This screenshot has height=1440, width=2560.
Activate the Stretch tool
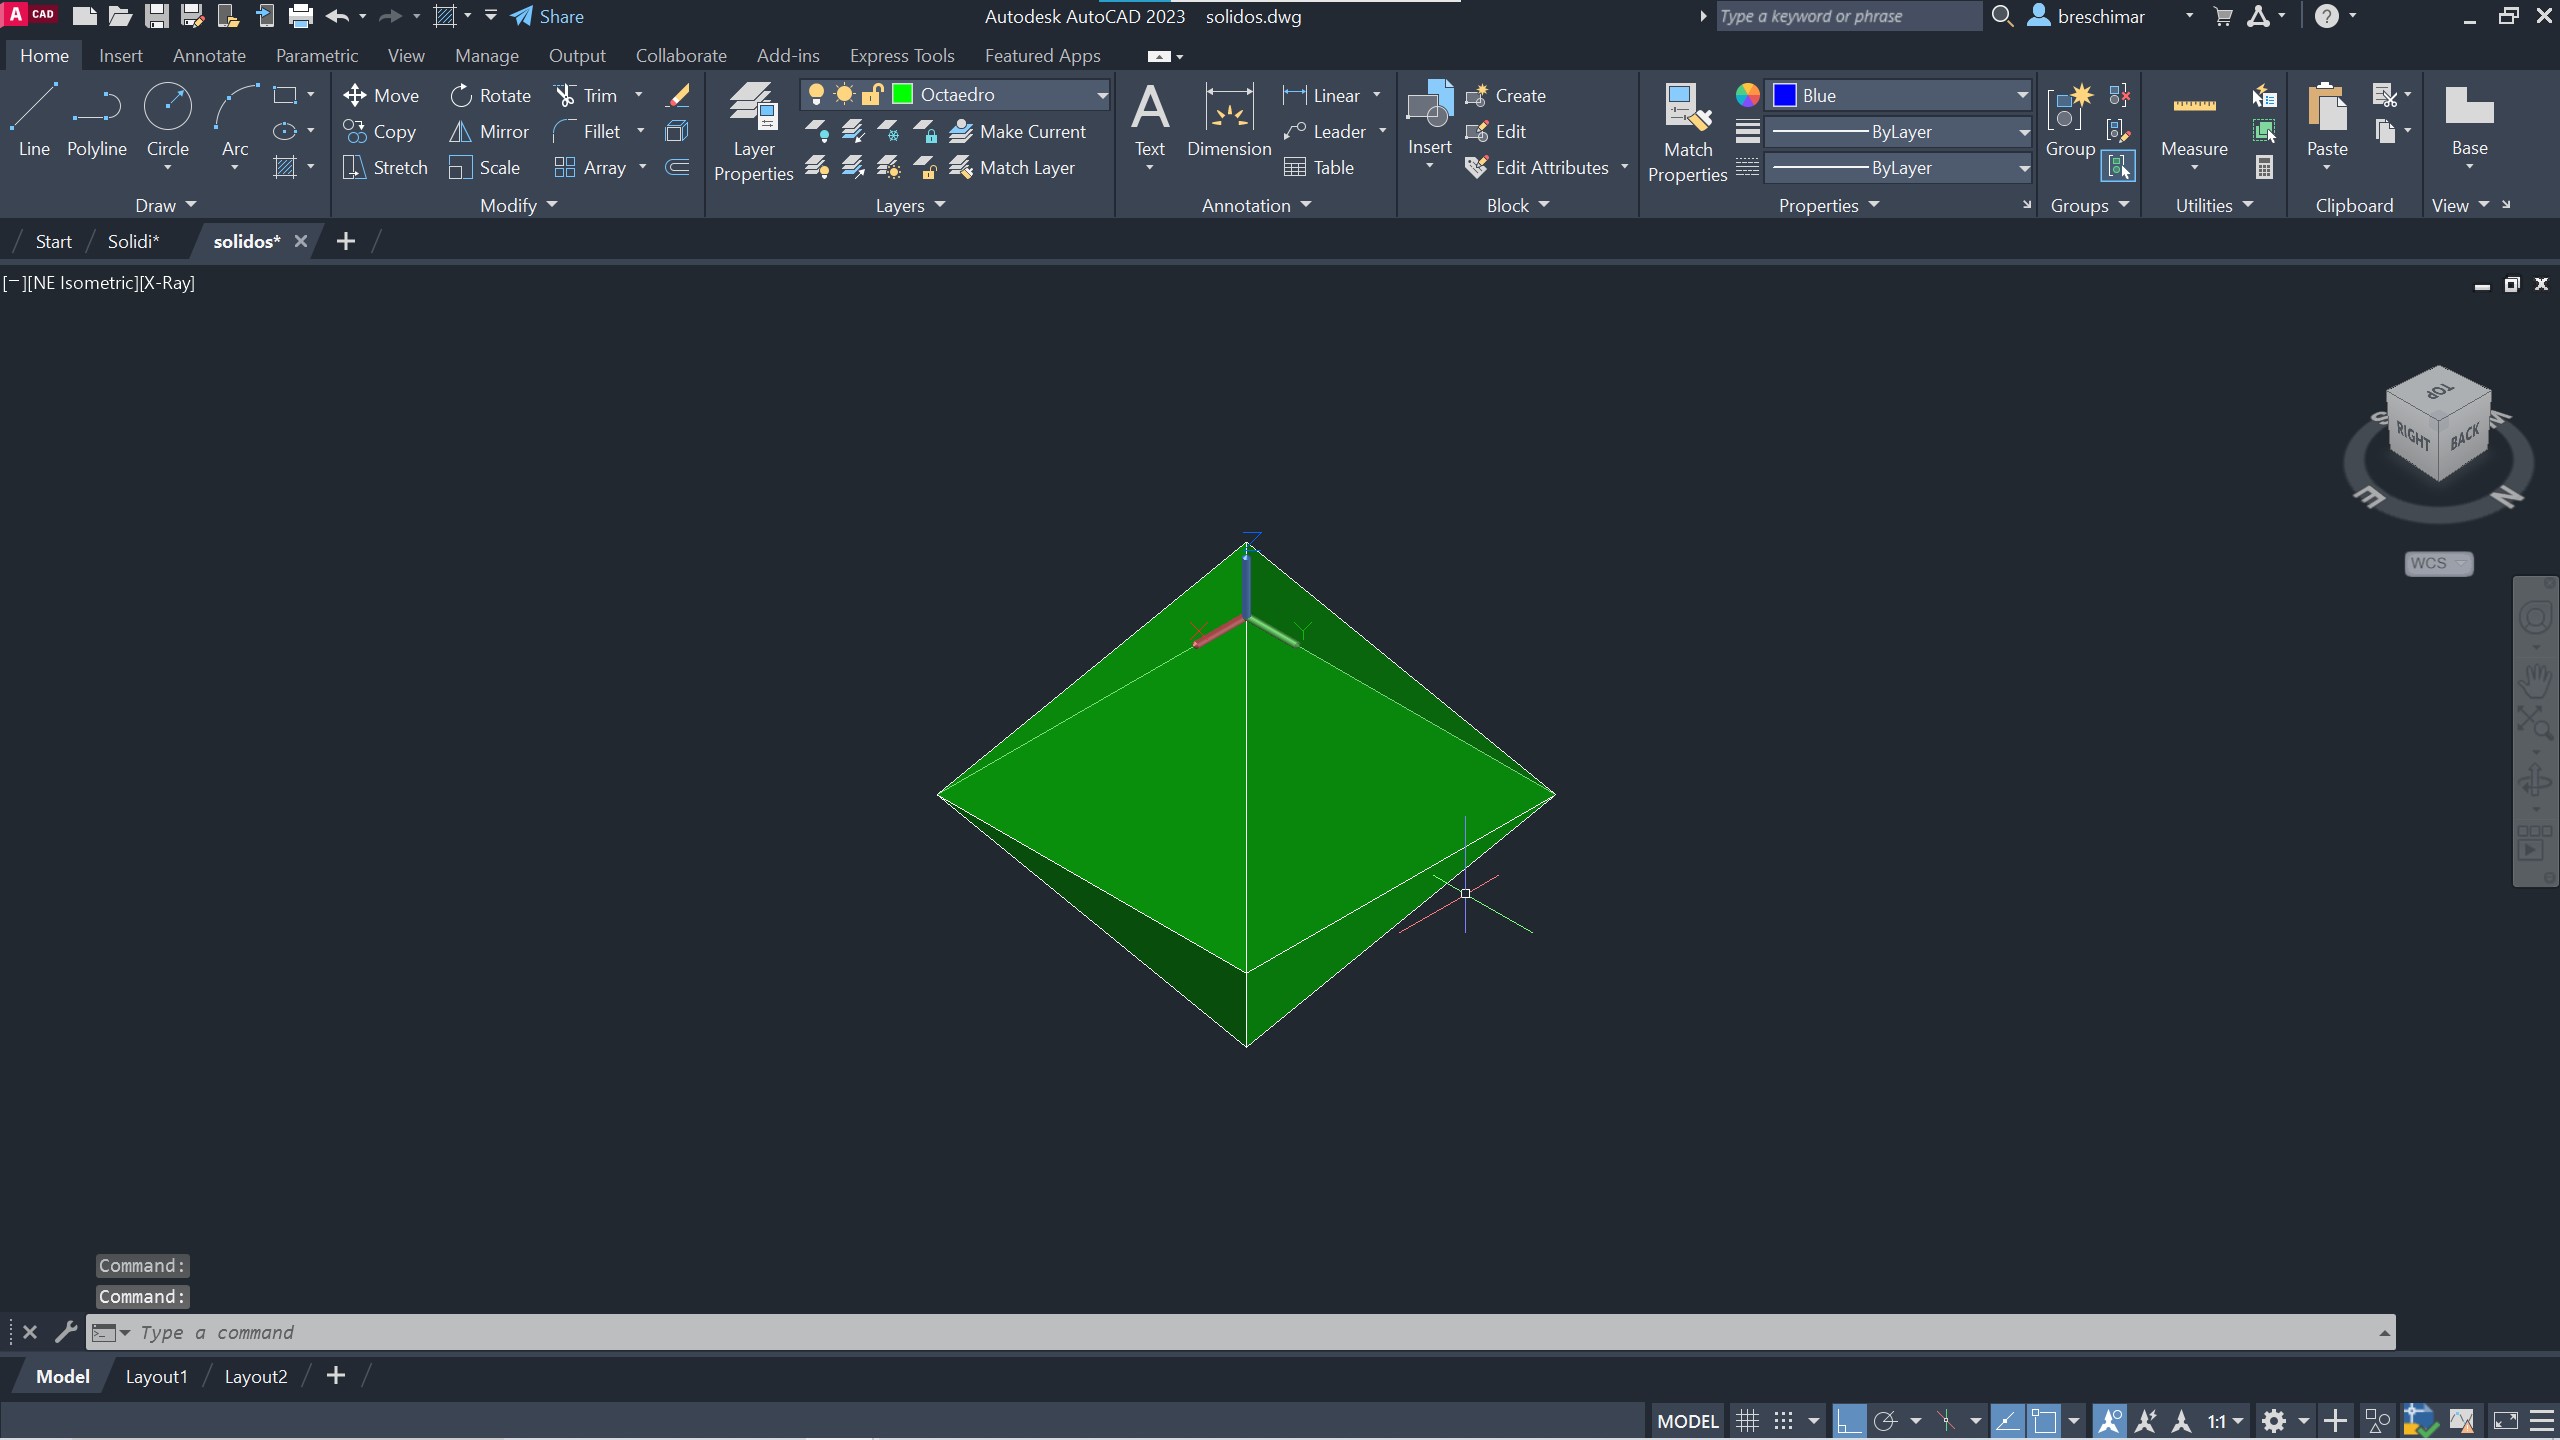[x=385, y=167]
